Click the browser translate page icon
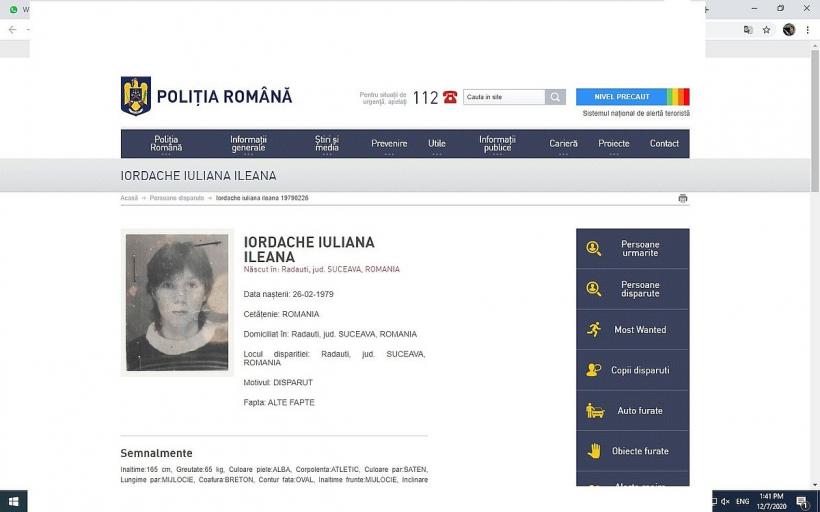 tap(748, 30)
